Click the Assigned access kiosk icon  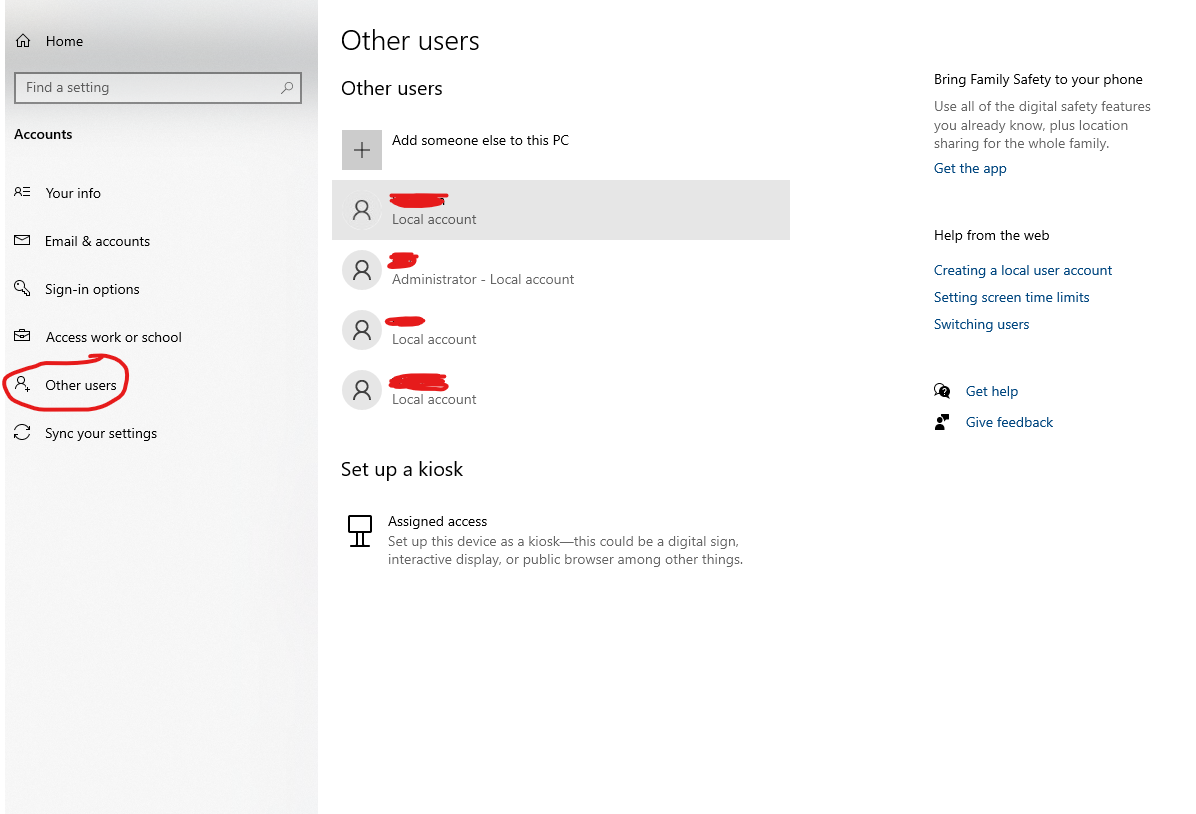360,531
